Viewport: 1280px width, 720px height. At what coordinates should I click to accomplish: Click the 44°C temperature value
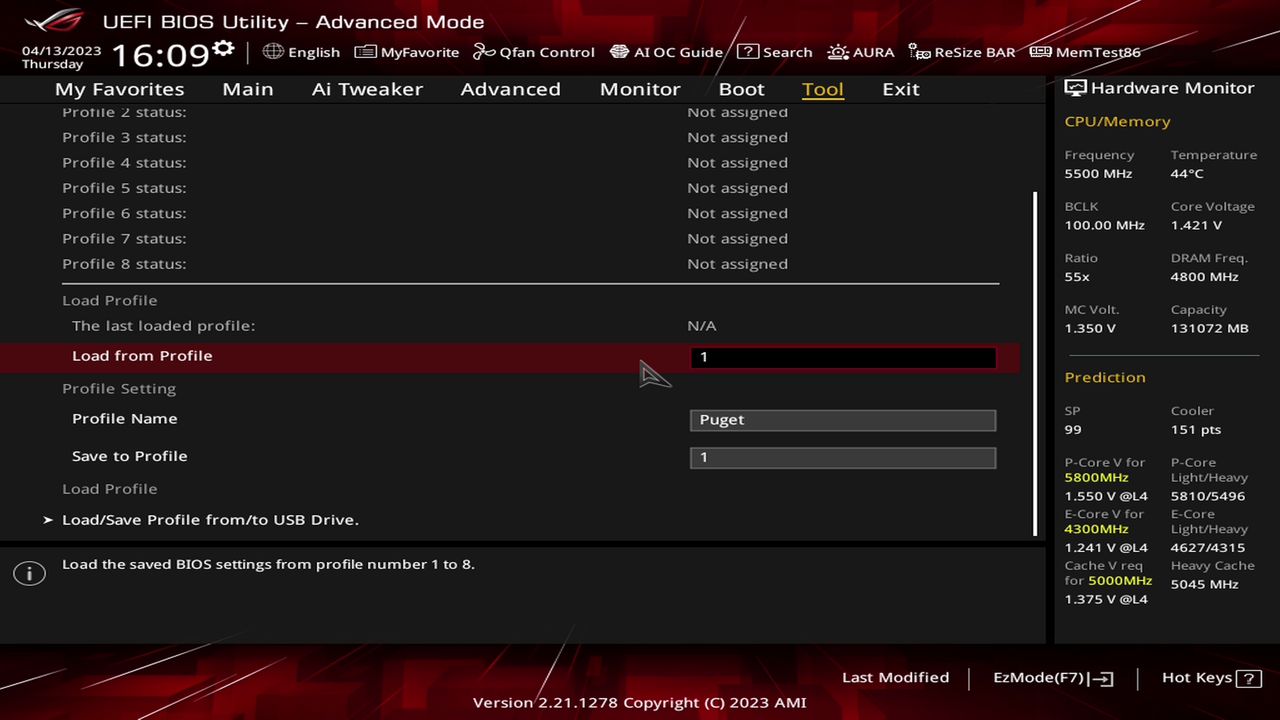tap(1187, 174)
